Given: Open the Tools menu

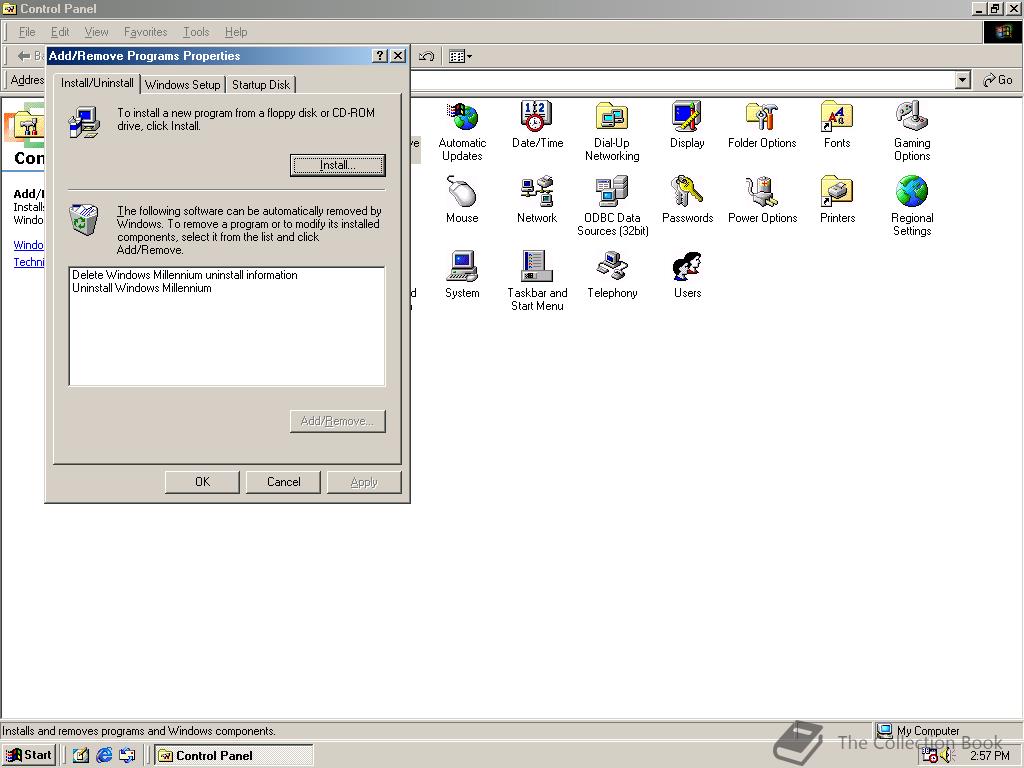Looking at the screenshot, I should point(196,32).
